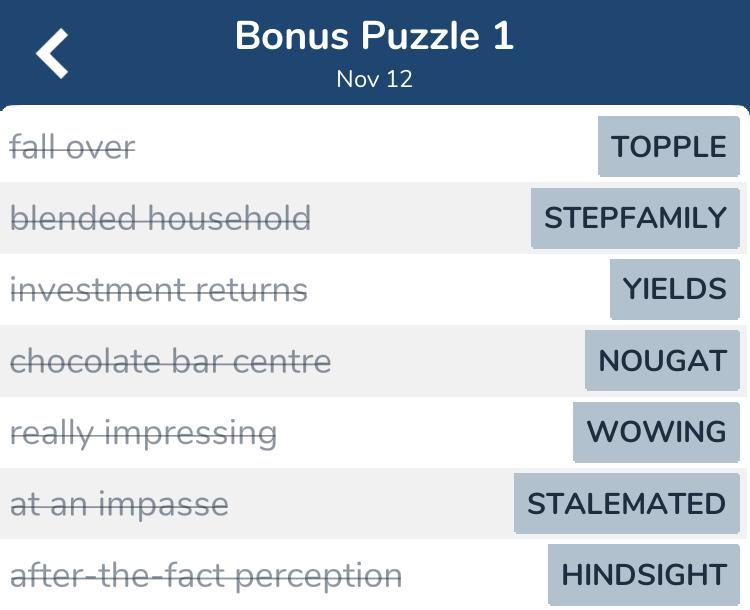750x610 pixels.
Task: Tap the NOUGAT answer tile
Action: 662,361
